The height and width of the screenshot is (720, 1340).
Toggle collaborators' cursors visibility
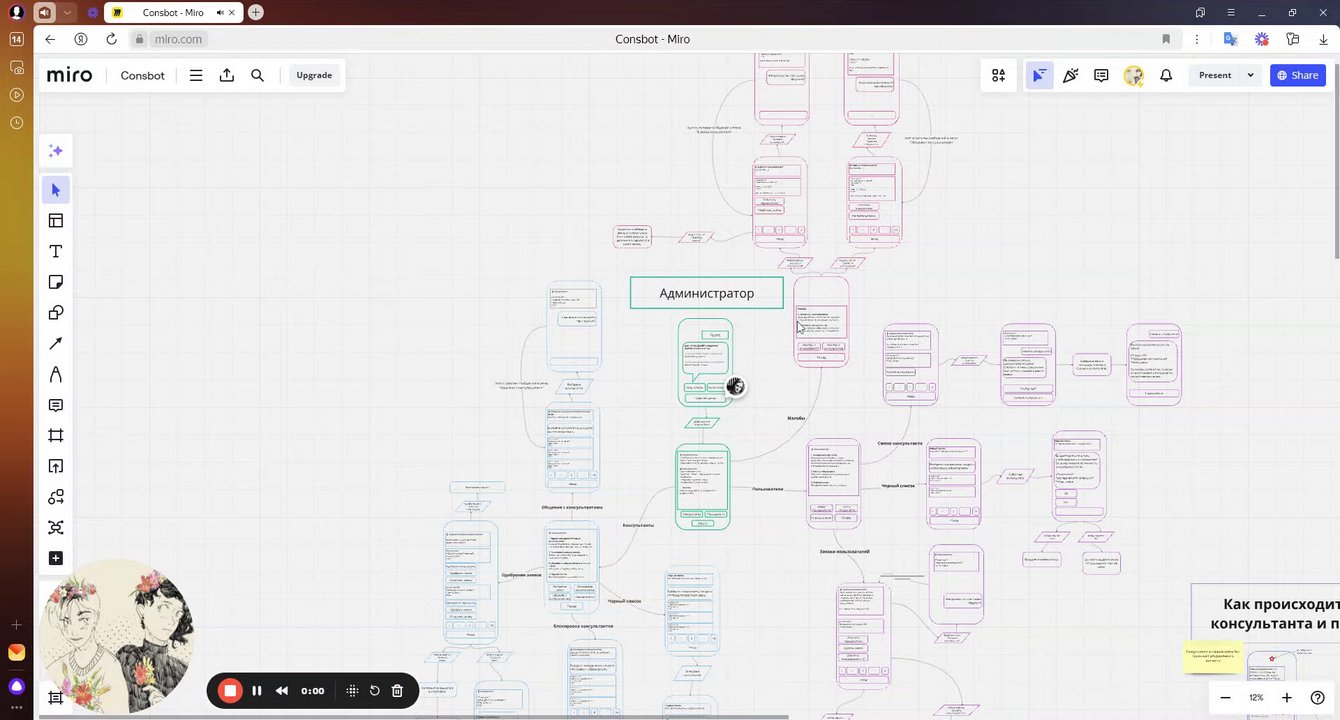(1039, 75)
